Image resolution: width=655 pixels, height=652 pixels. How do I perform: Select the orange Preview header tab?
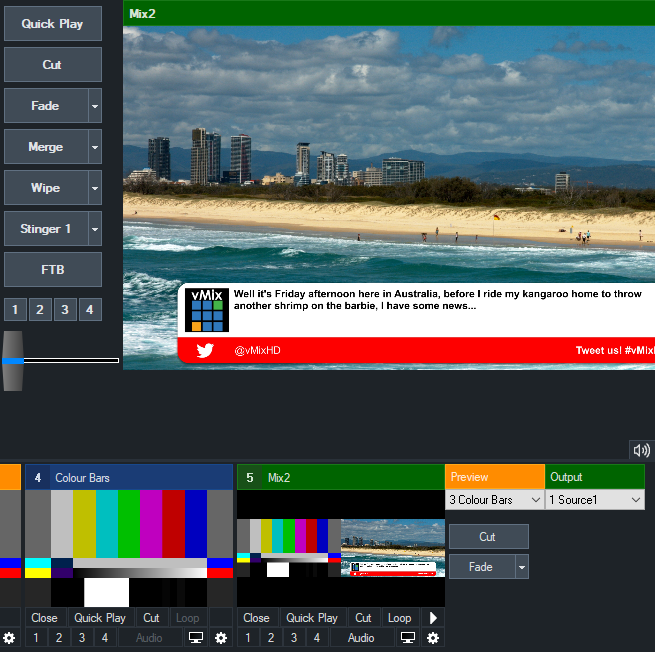click(495, 477)
